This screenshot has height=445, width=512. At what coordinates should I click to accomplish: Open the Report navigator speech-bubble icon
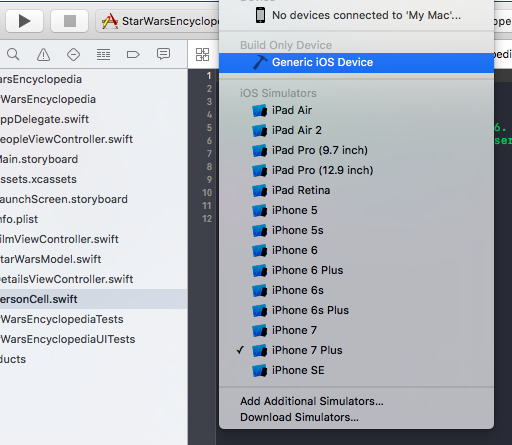(163, 54)
